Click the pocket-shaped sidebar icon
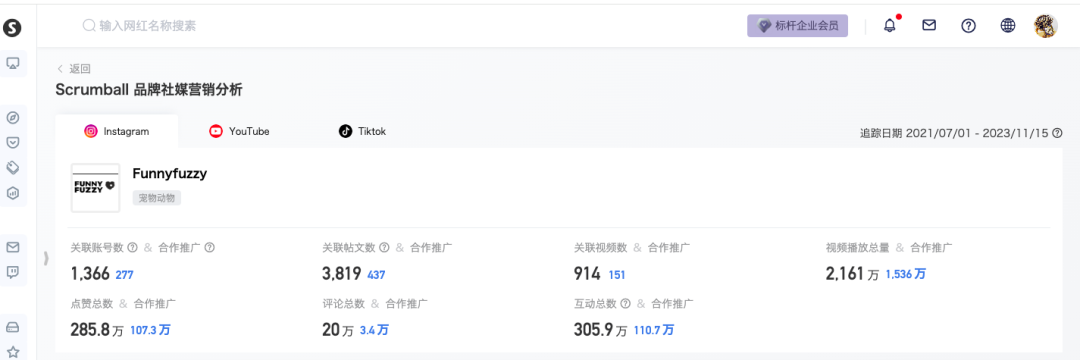Screen dimensions: 1080x360 tap(12, 142)
